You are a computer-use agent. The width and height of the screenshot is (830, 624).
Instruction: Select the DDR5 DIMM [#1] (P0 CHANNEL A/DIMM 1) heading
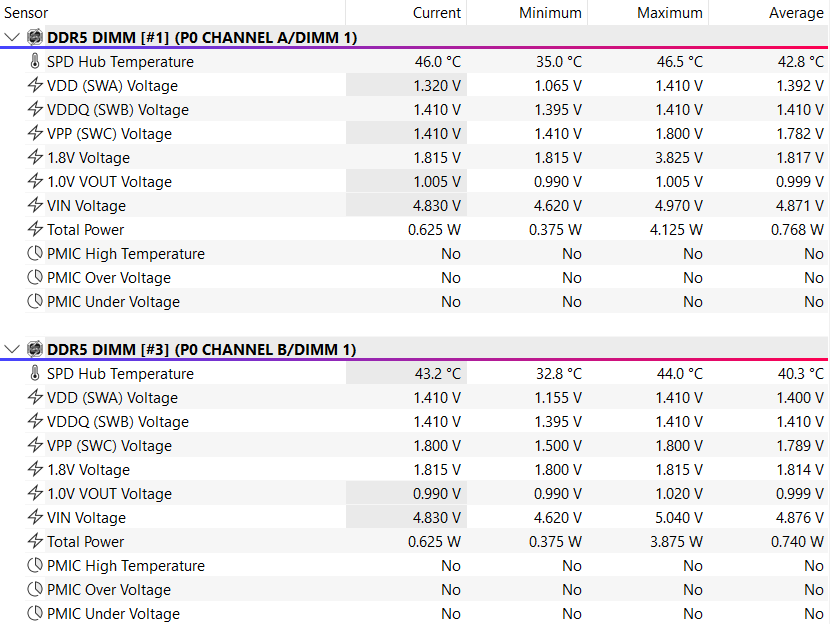click(202, 38)
